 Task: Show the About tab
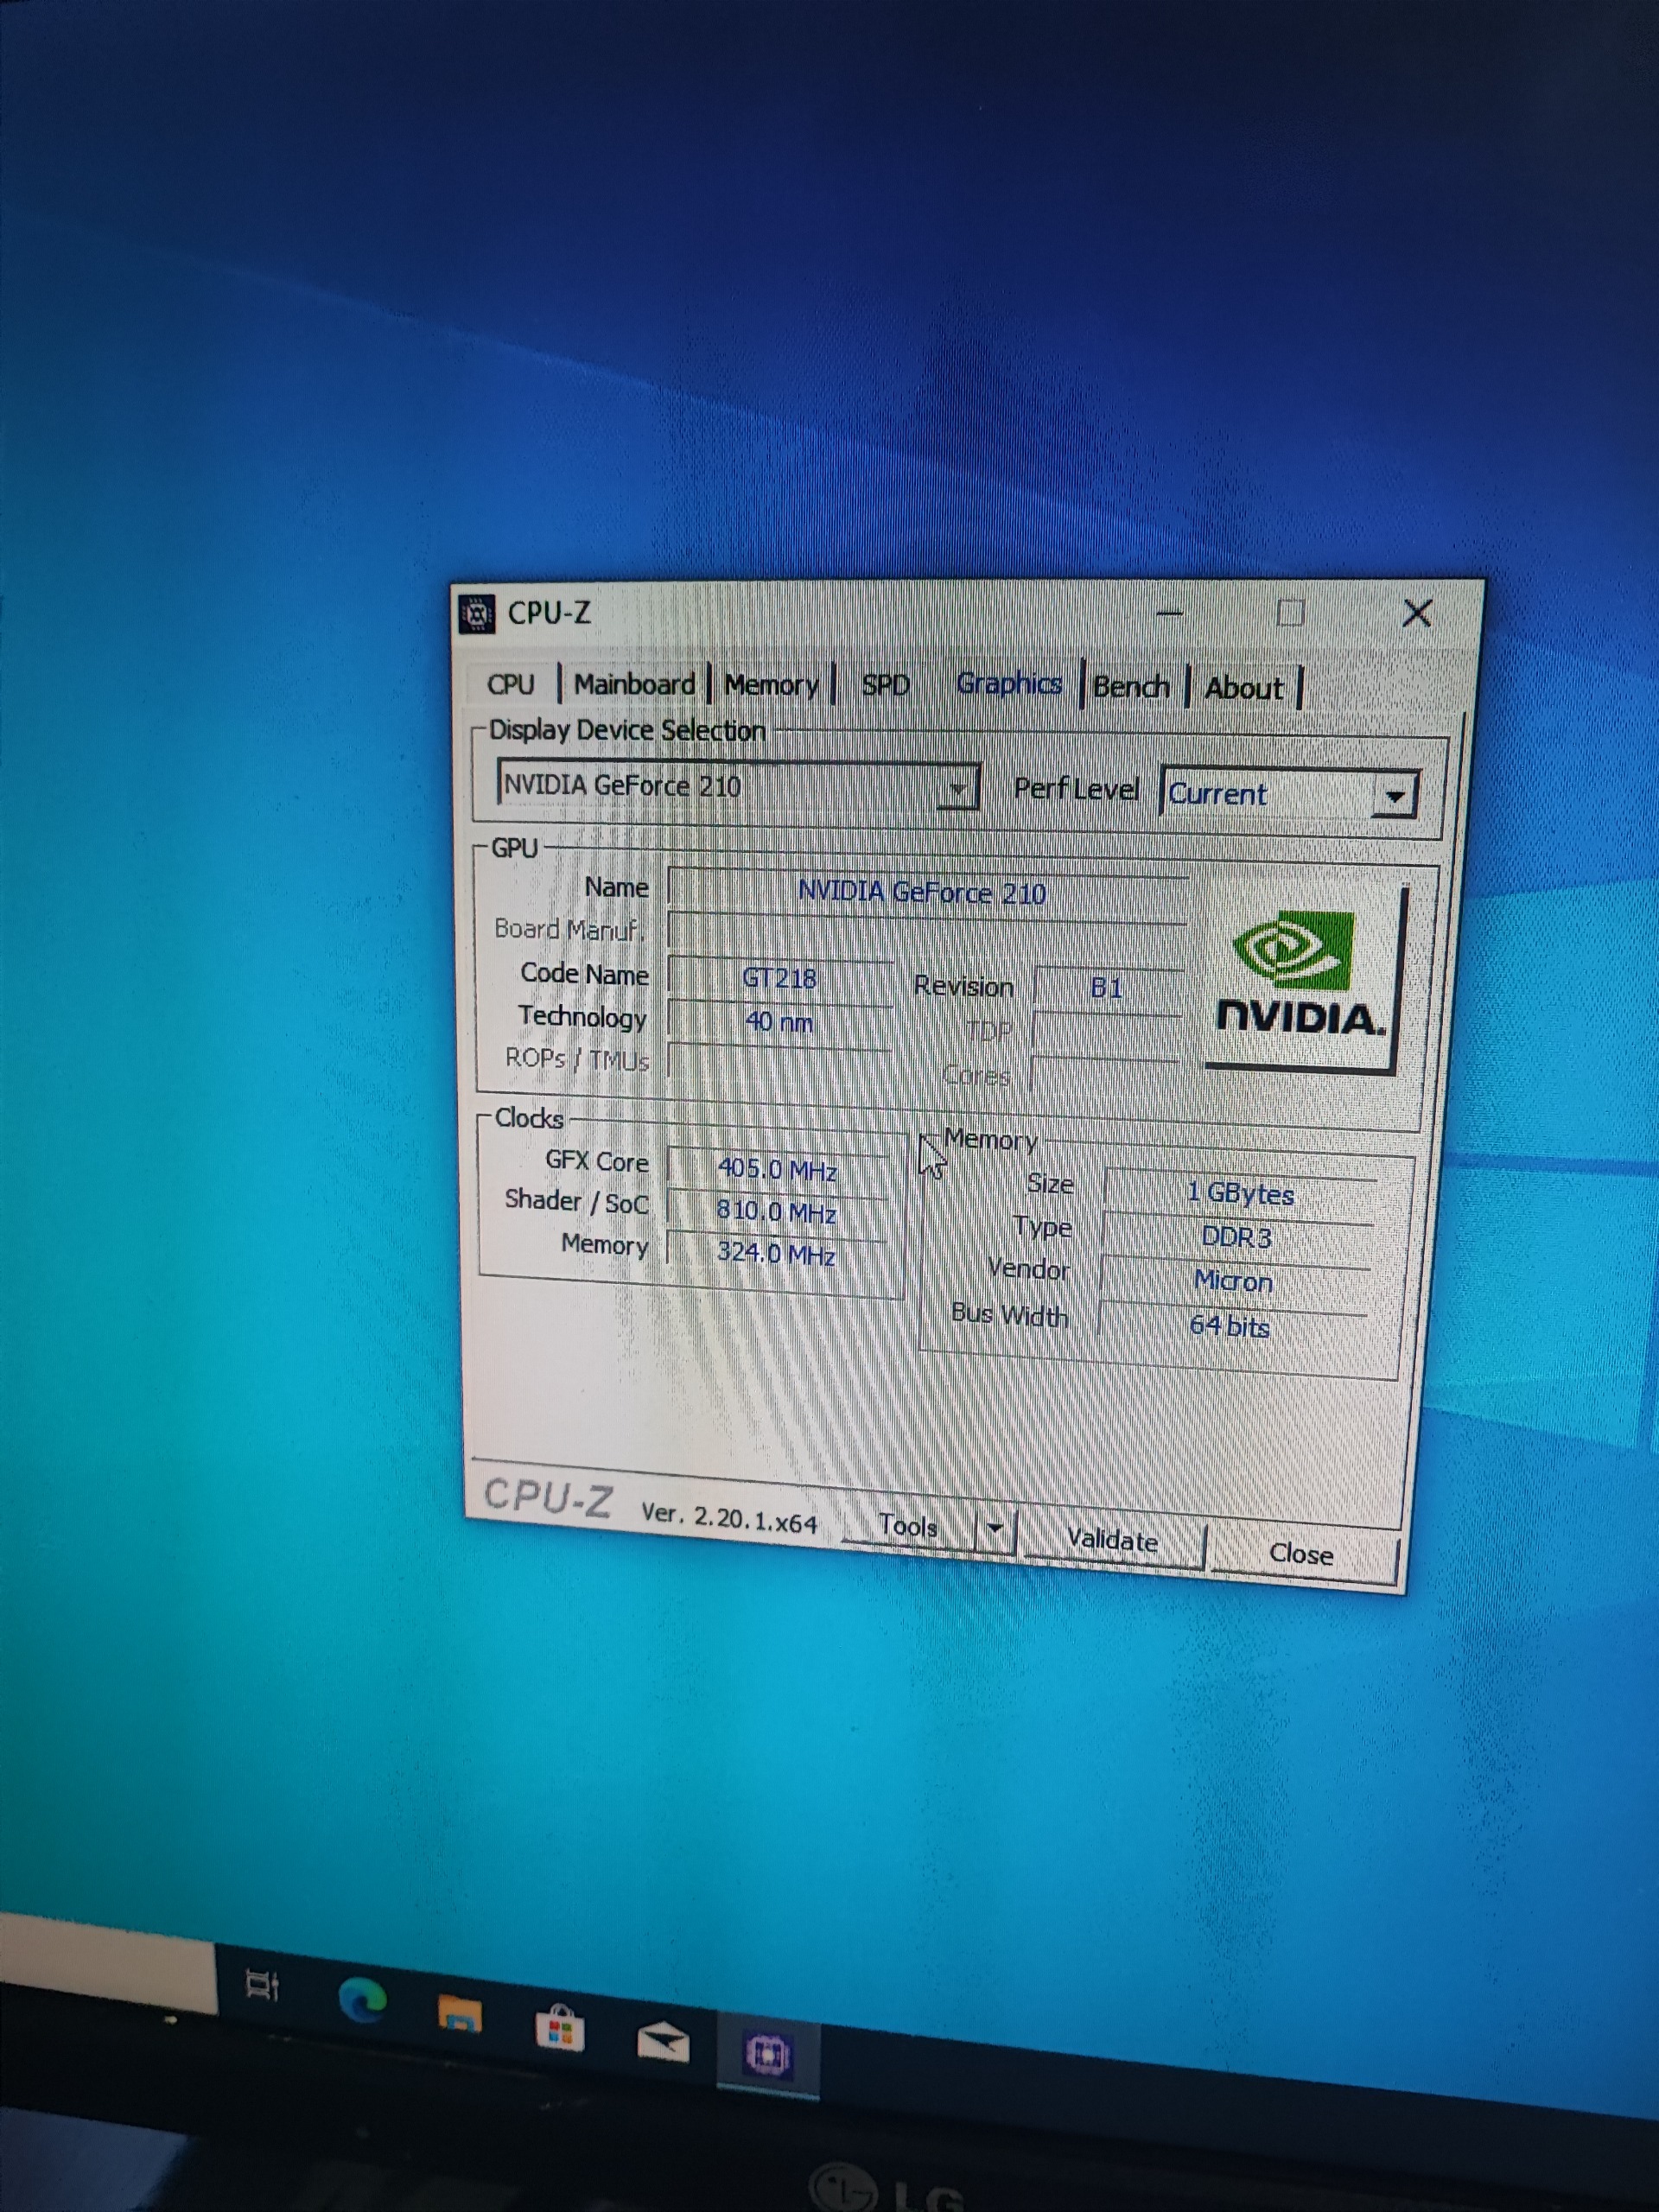pyautogui.click(x=1243, y=688)
